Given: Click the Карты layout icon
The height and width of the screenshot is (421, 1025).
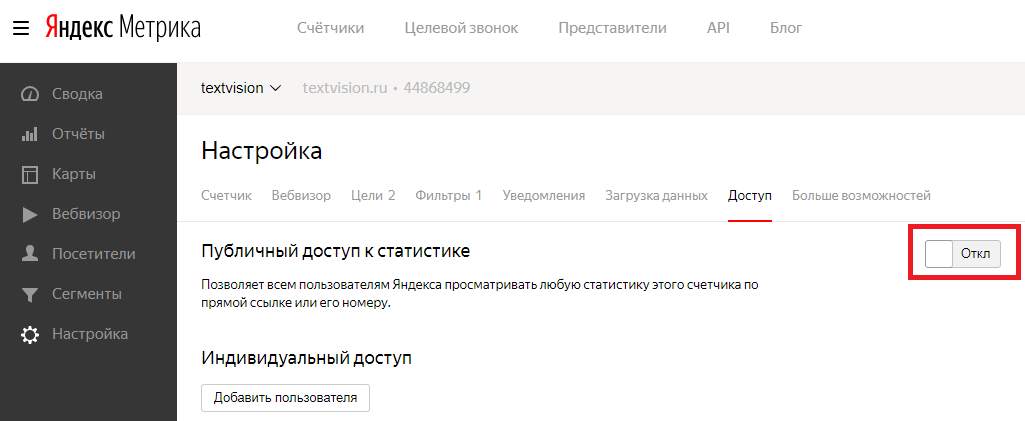Looking at the screenshot, I should pos(30,174).
